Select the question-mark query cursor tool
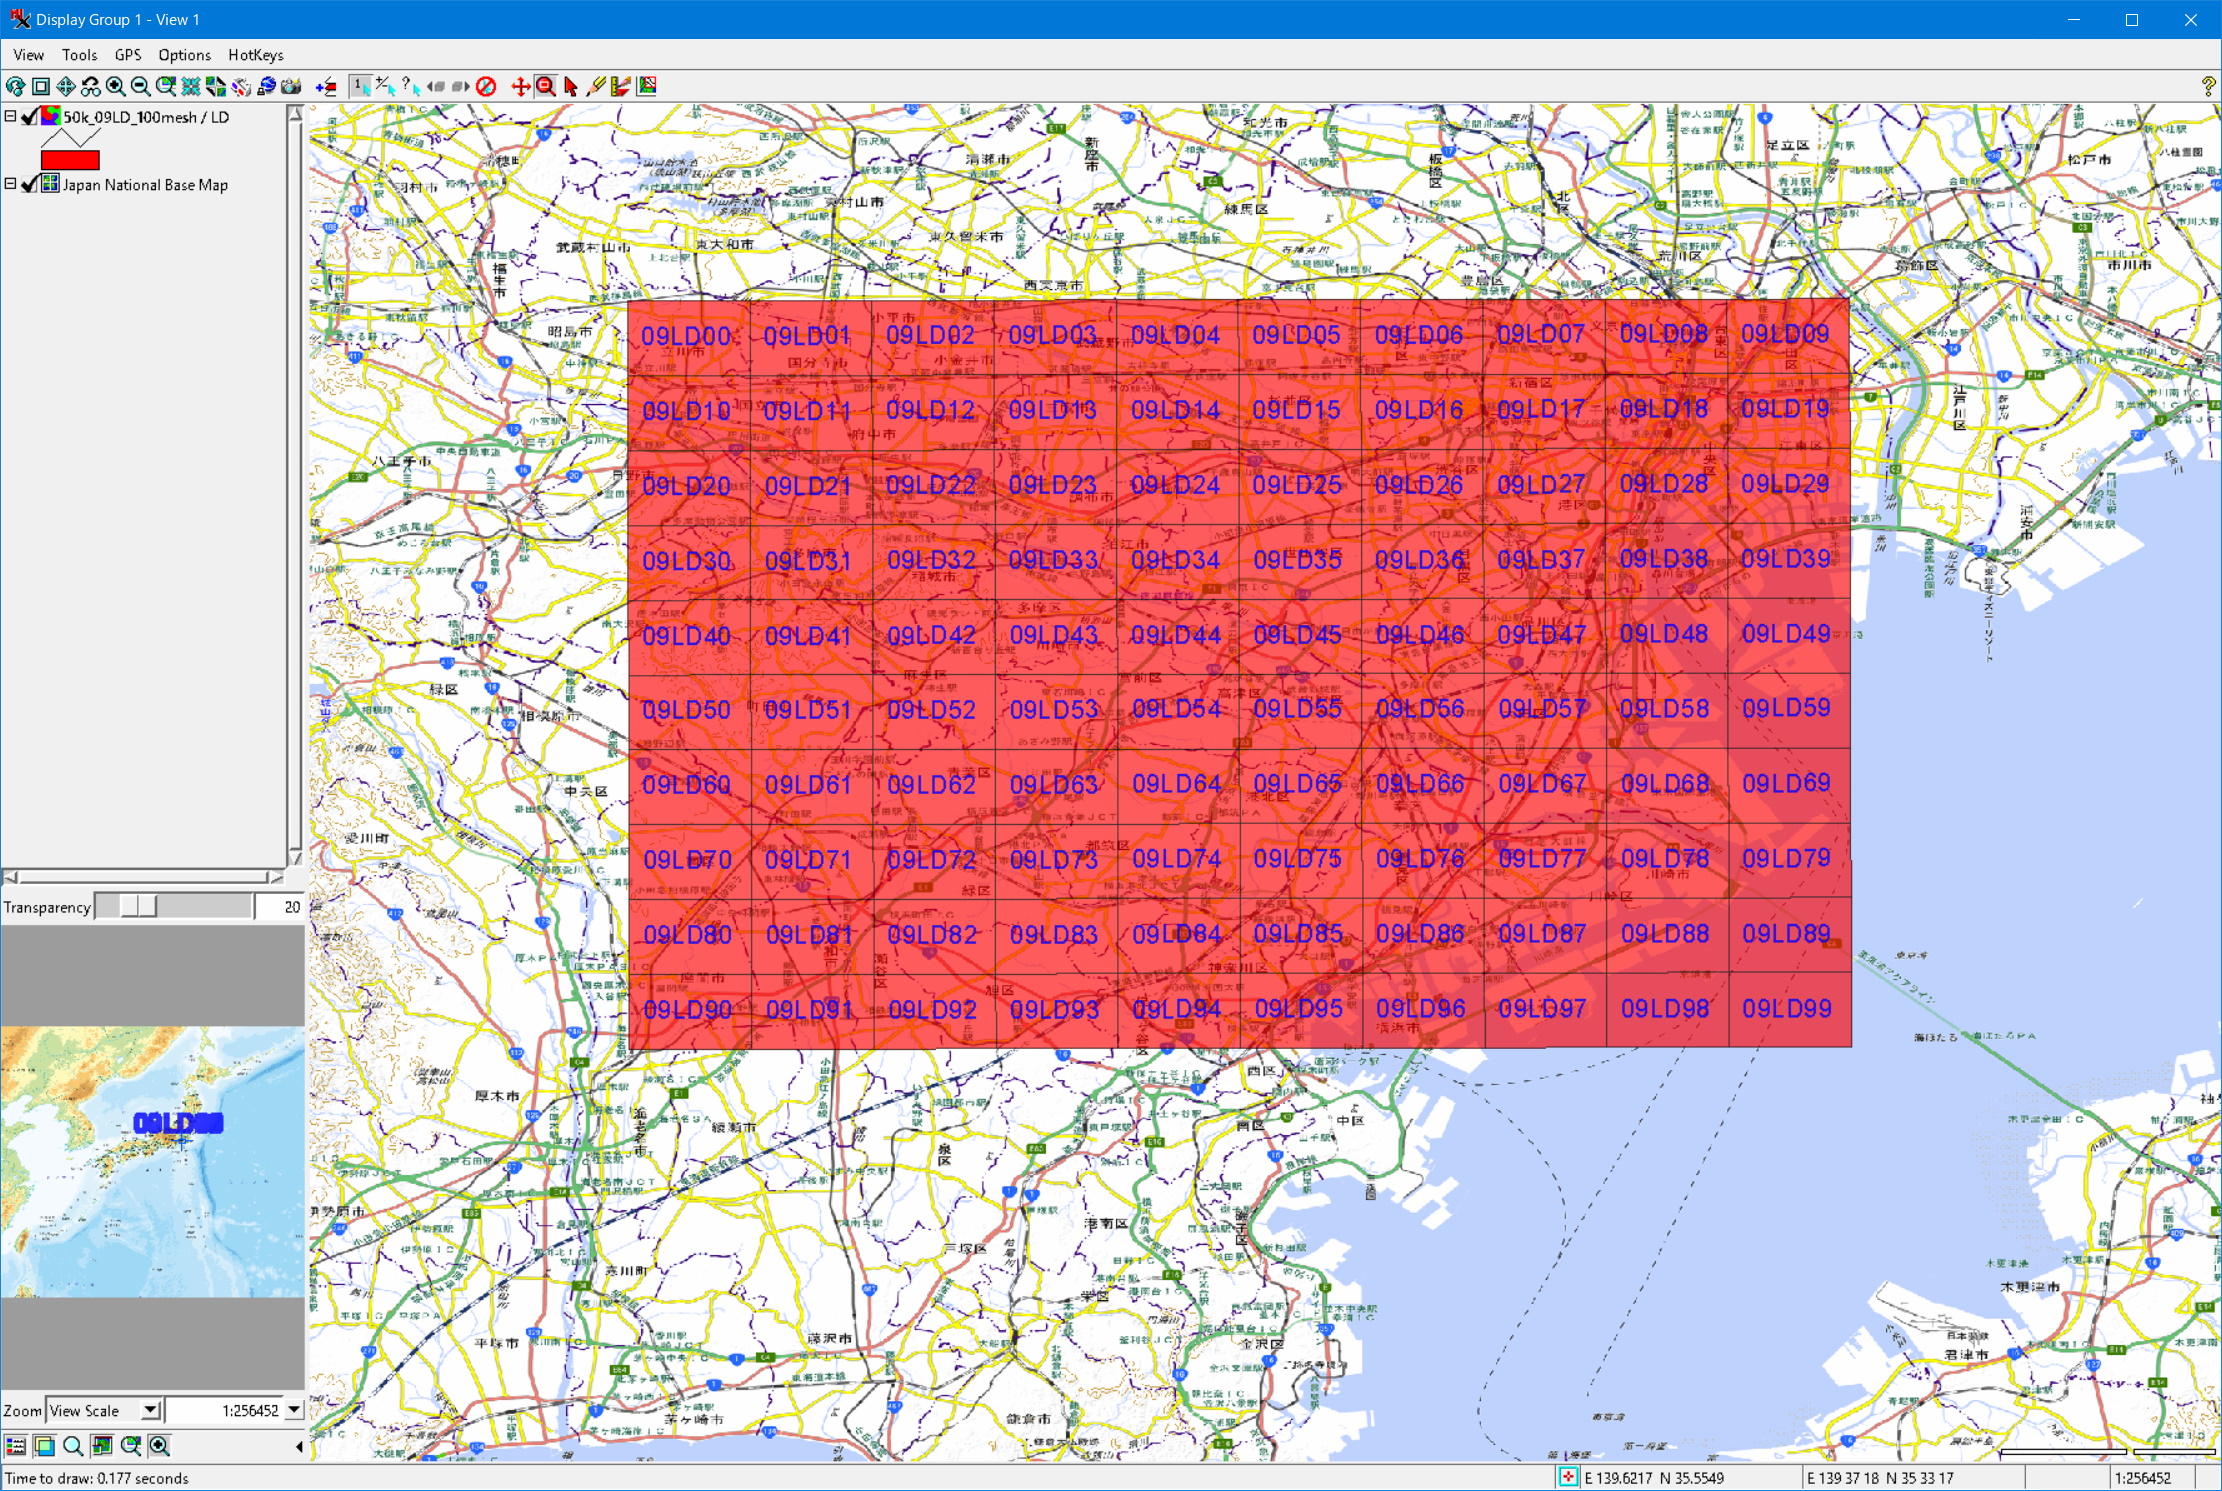 tap(410, 87)
